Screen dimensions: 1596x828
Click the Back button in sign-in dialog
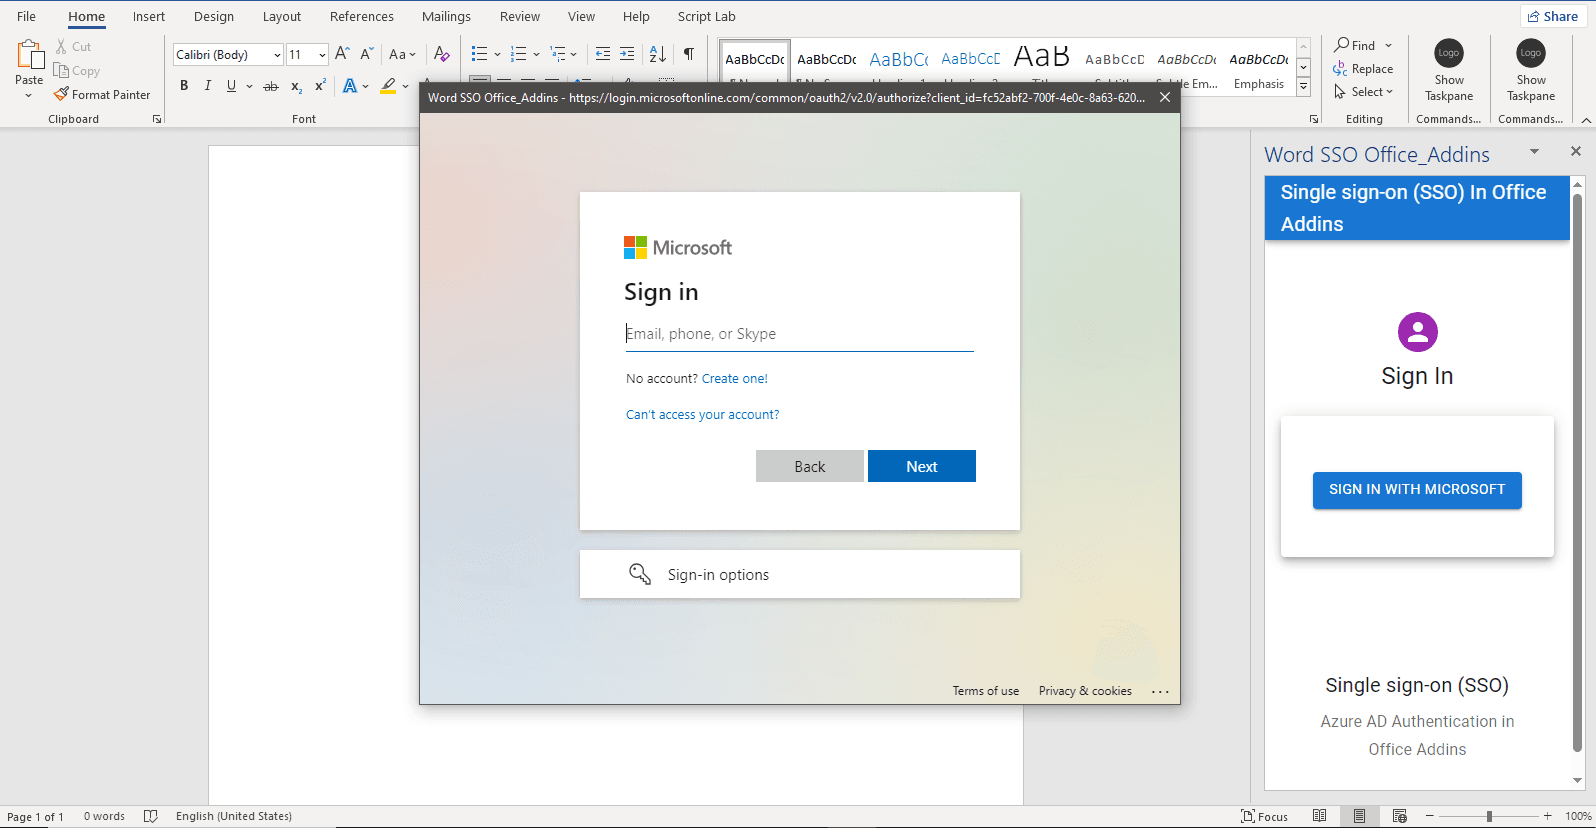click(810, 466)
